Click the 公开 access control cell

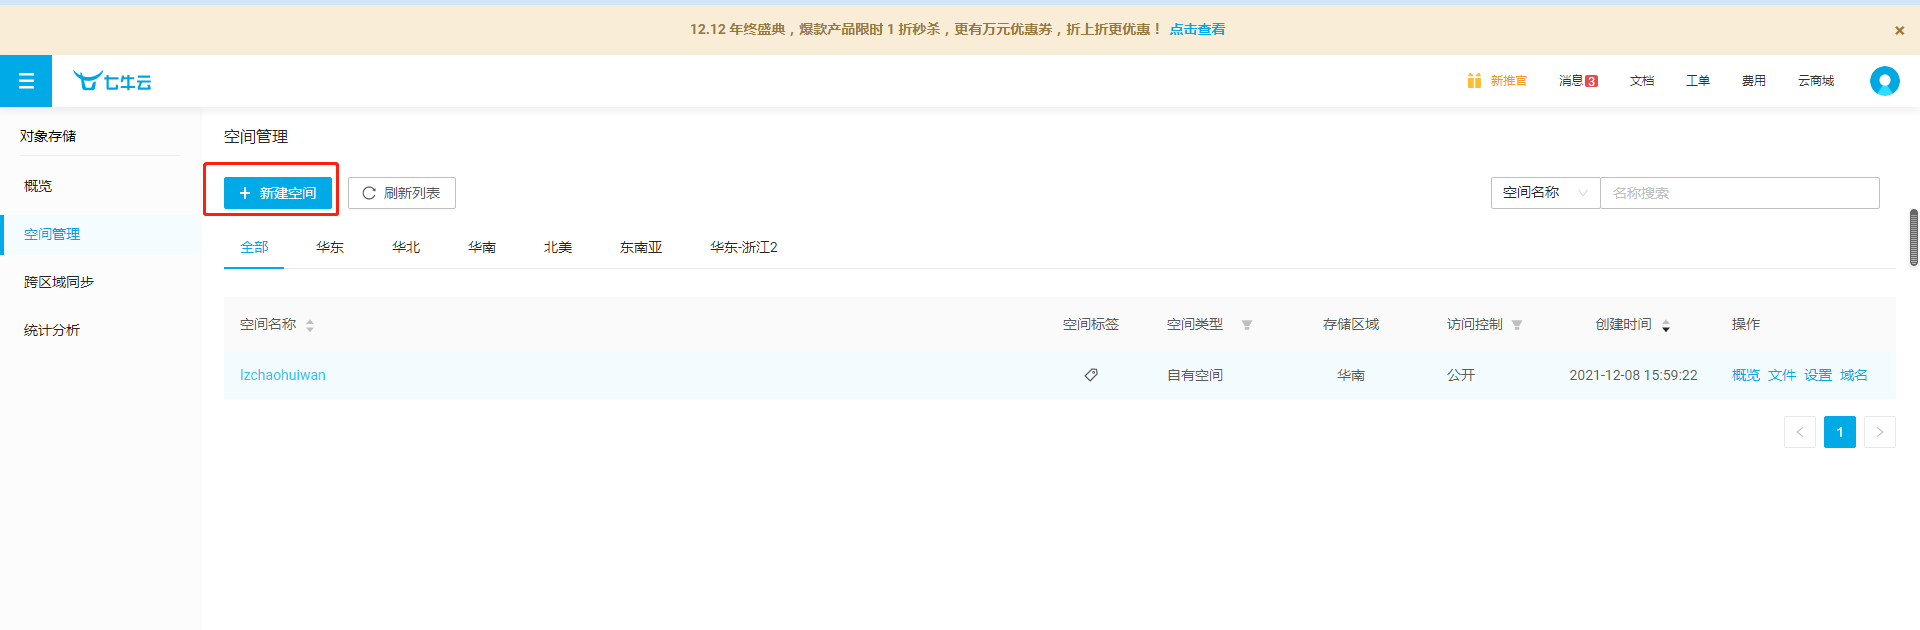(x=1461, y=375)
